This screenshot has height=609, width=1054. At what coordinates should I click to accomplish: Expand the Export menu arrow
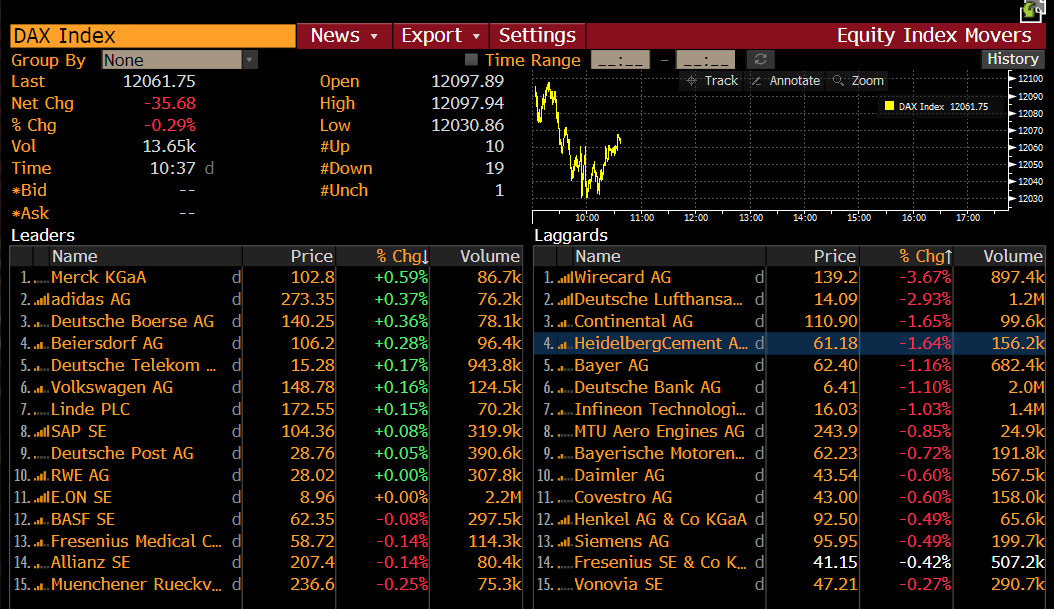[x=475, y=36]
